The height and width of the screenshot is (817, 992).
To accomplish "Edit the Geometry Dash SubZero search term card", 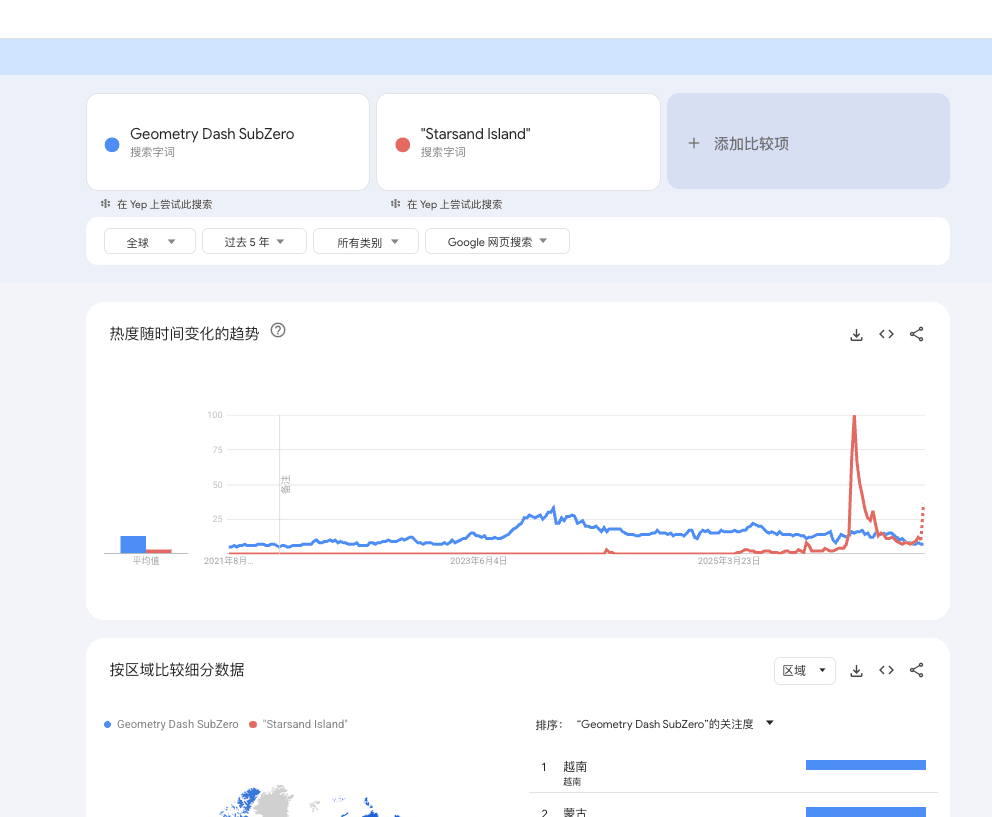I will pos(228,142).
